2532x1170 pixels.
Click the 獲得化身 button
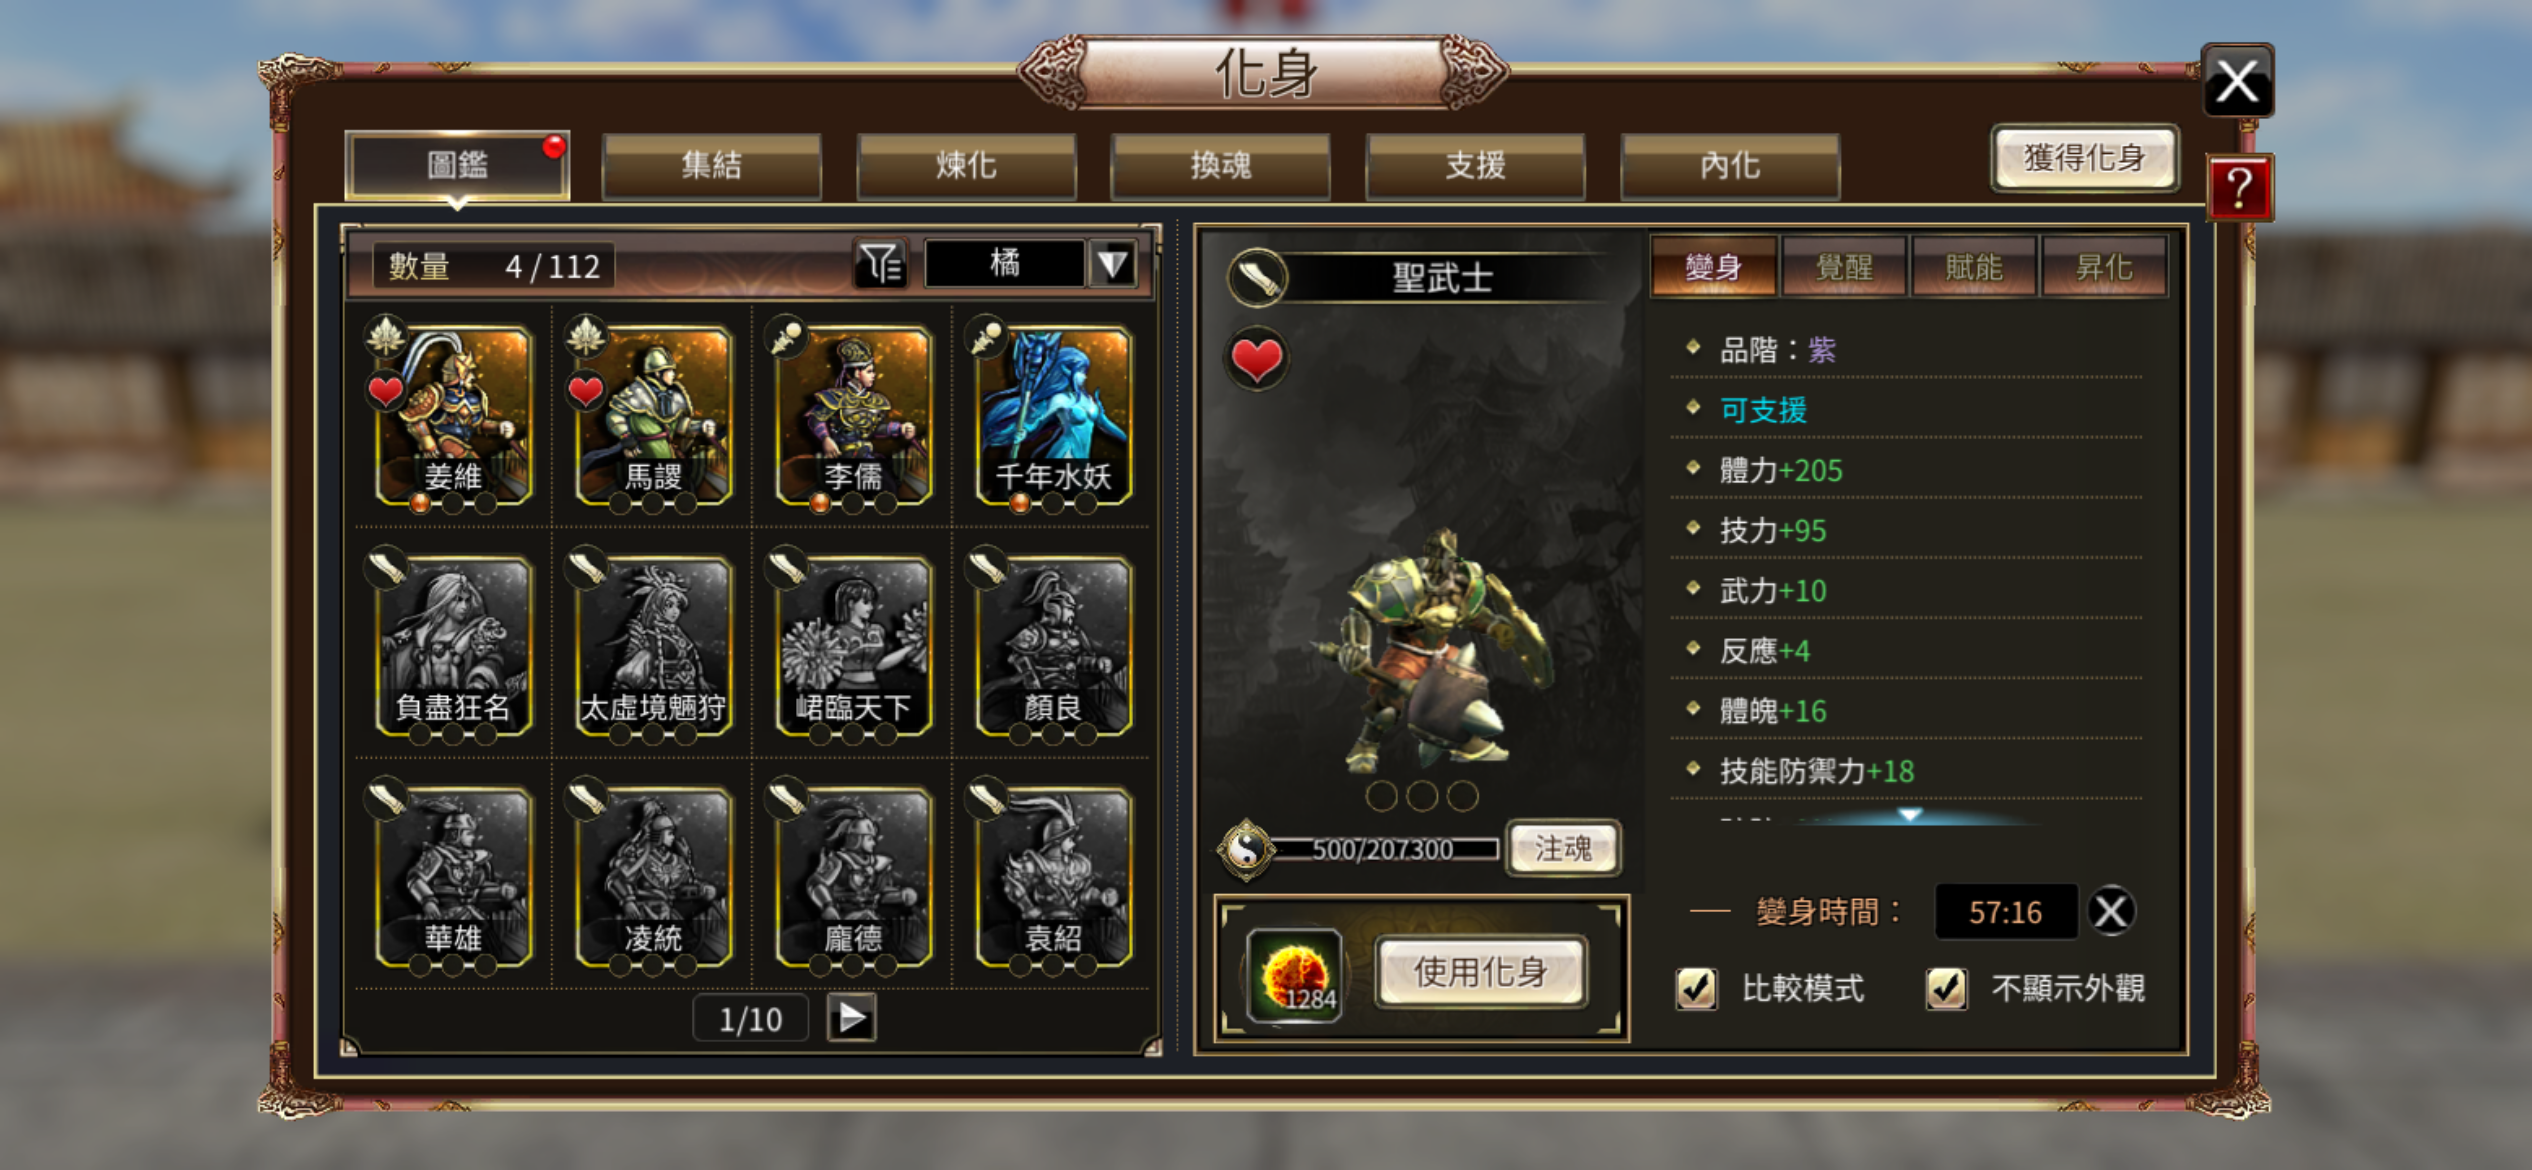coord(2084,158)
